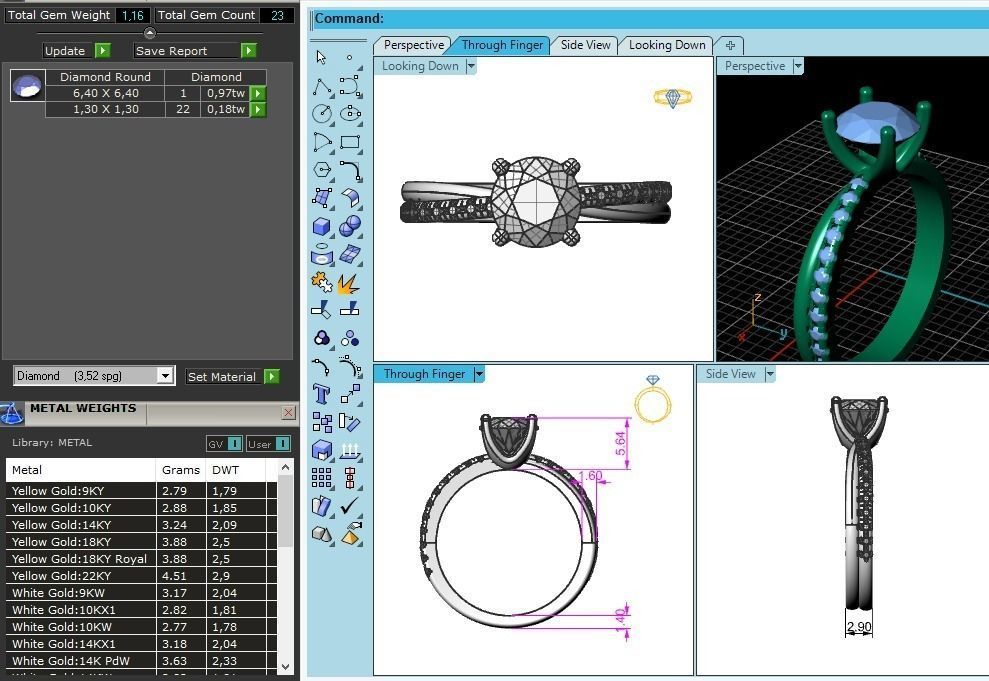The height and width of the screenshot is (681, 989).
Task: Select the Single Point tool
Action: tap(349, 57)
